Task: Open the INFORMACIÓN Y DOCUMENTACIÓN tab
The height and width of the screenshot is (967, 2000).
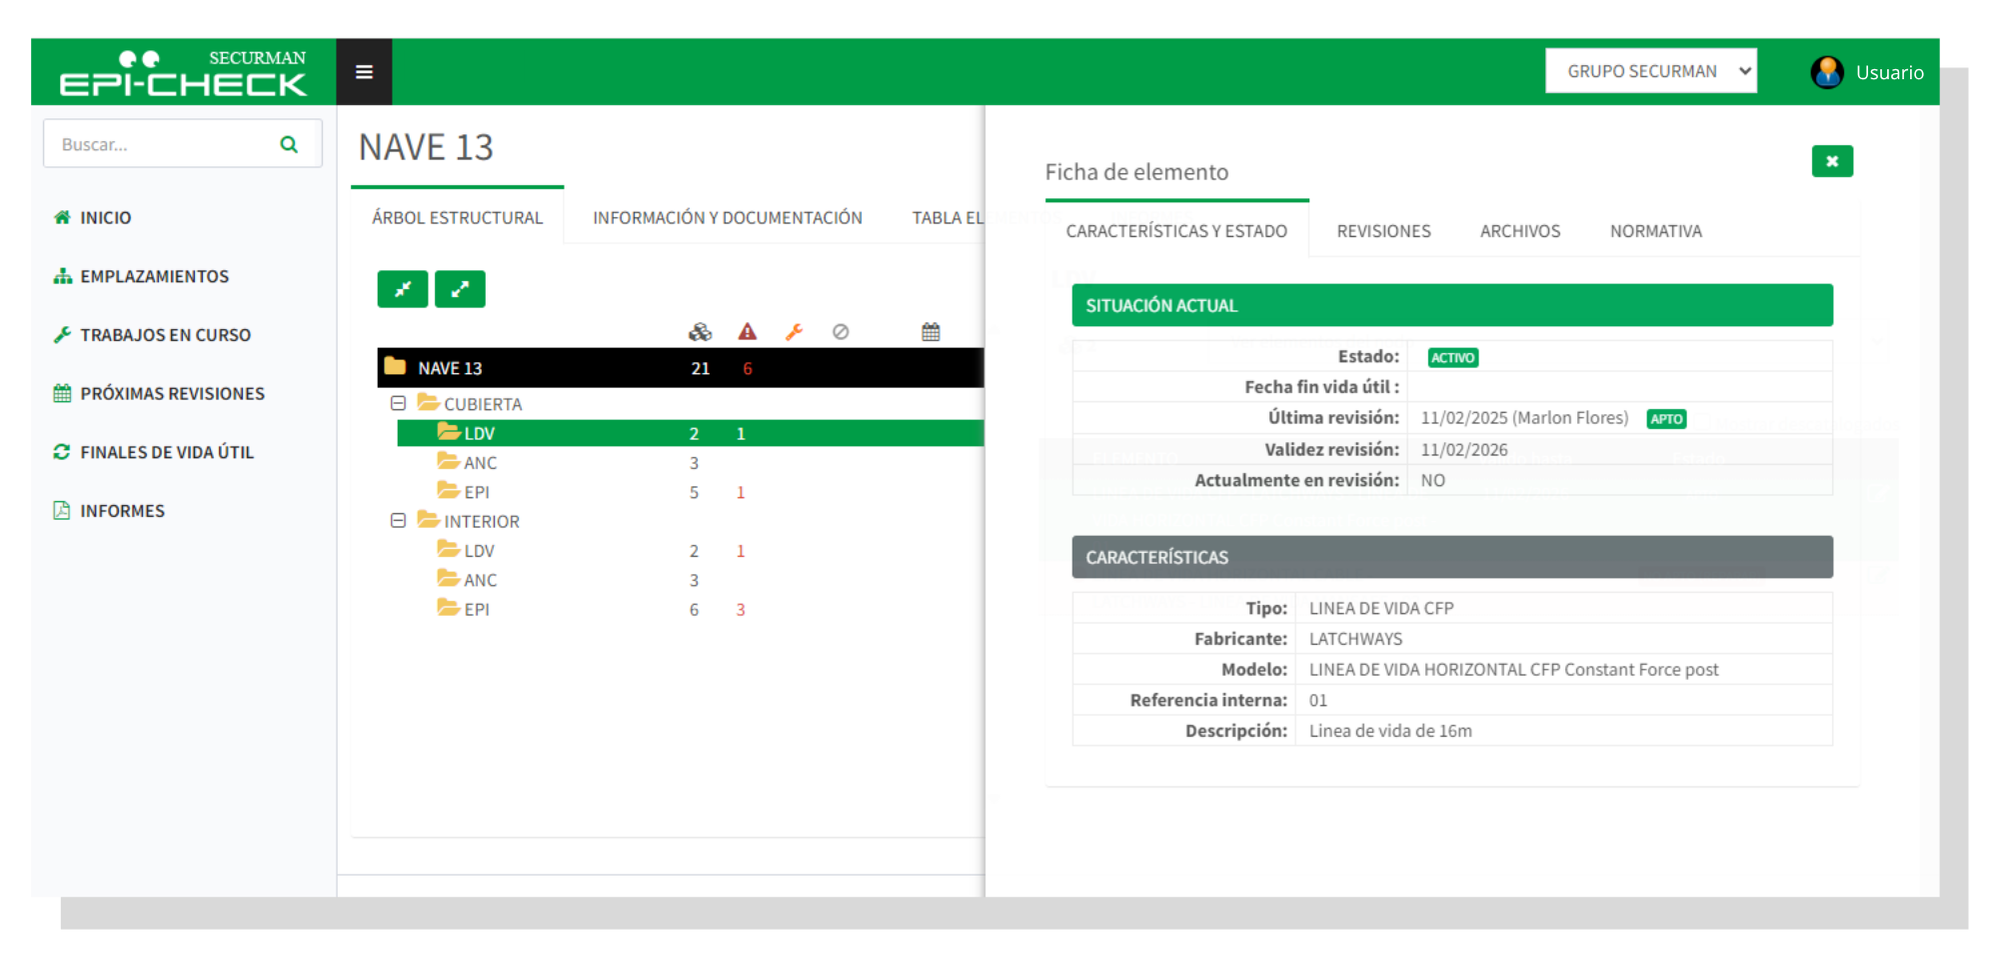Action: tap(727, 218)
